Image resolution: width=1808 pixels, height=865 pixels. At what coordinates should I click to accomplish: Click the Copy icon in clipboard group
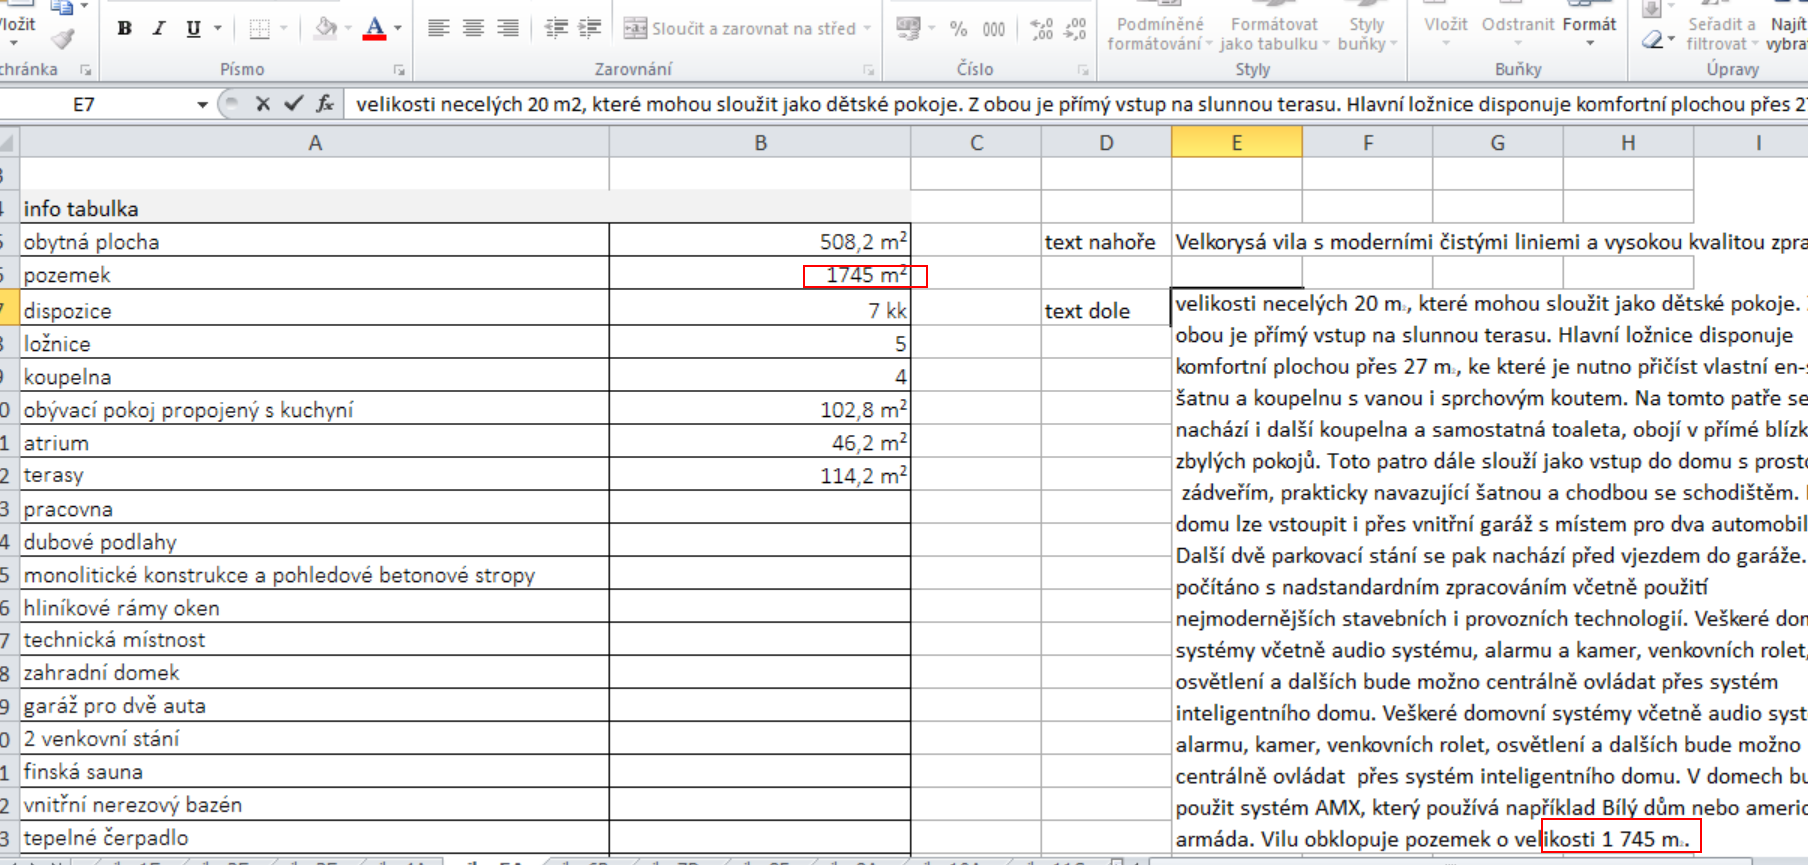62,8
